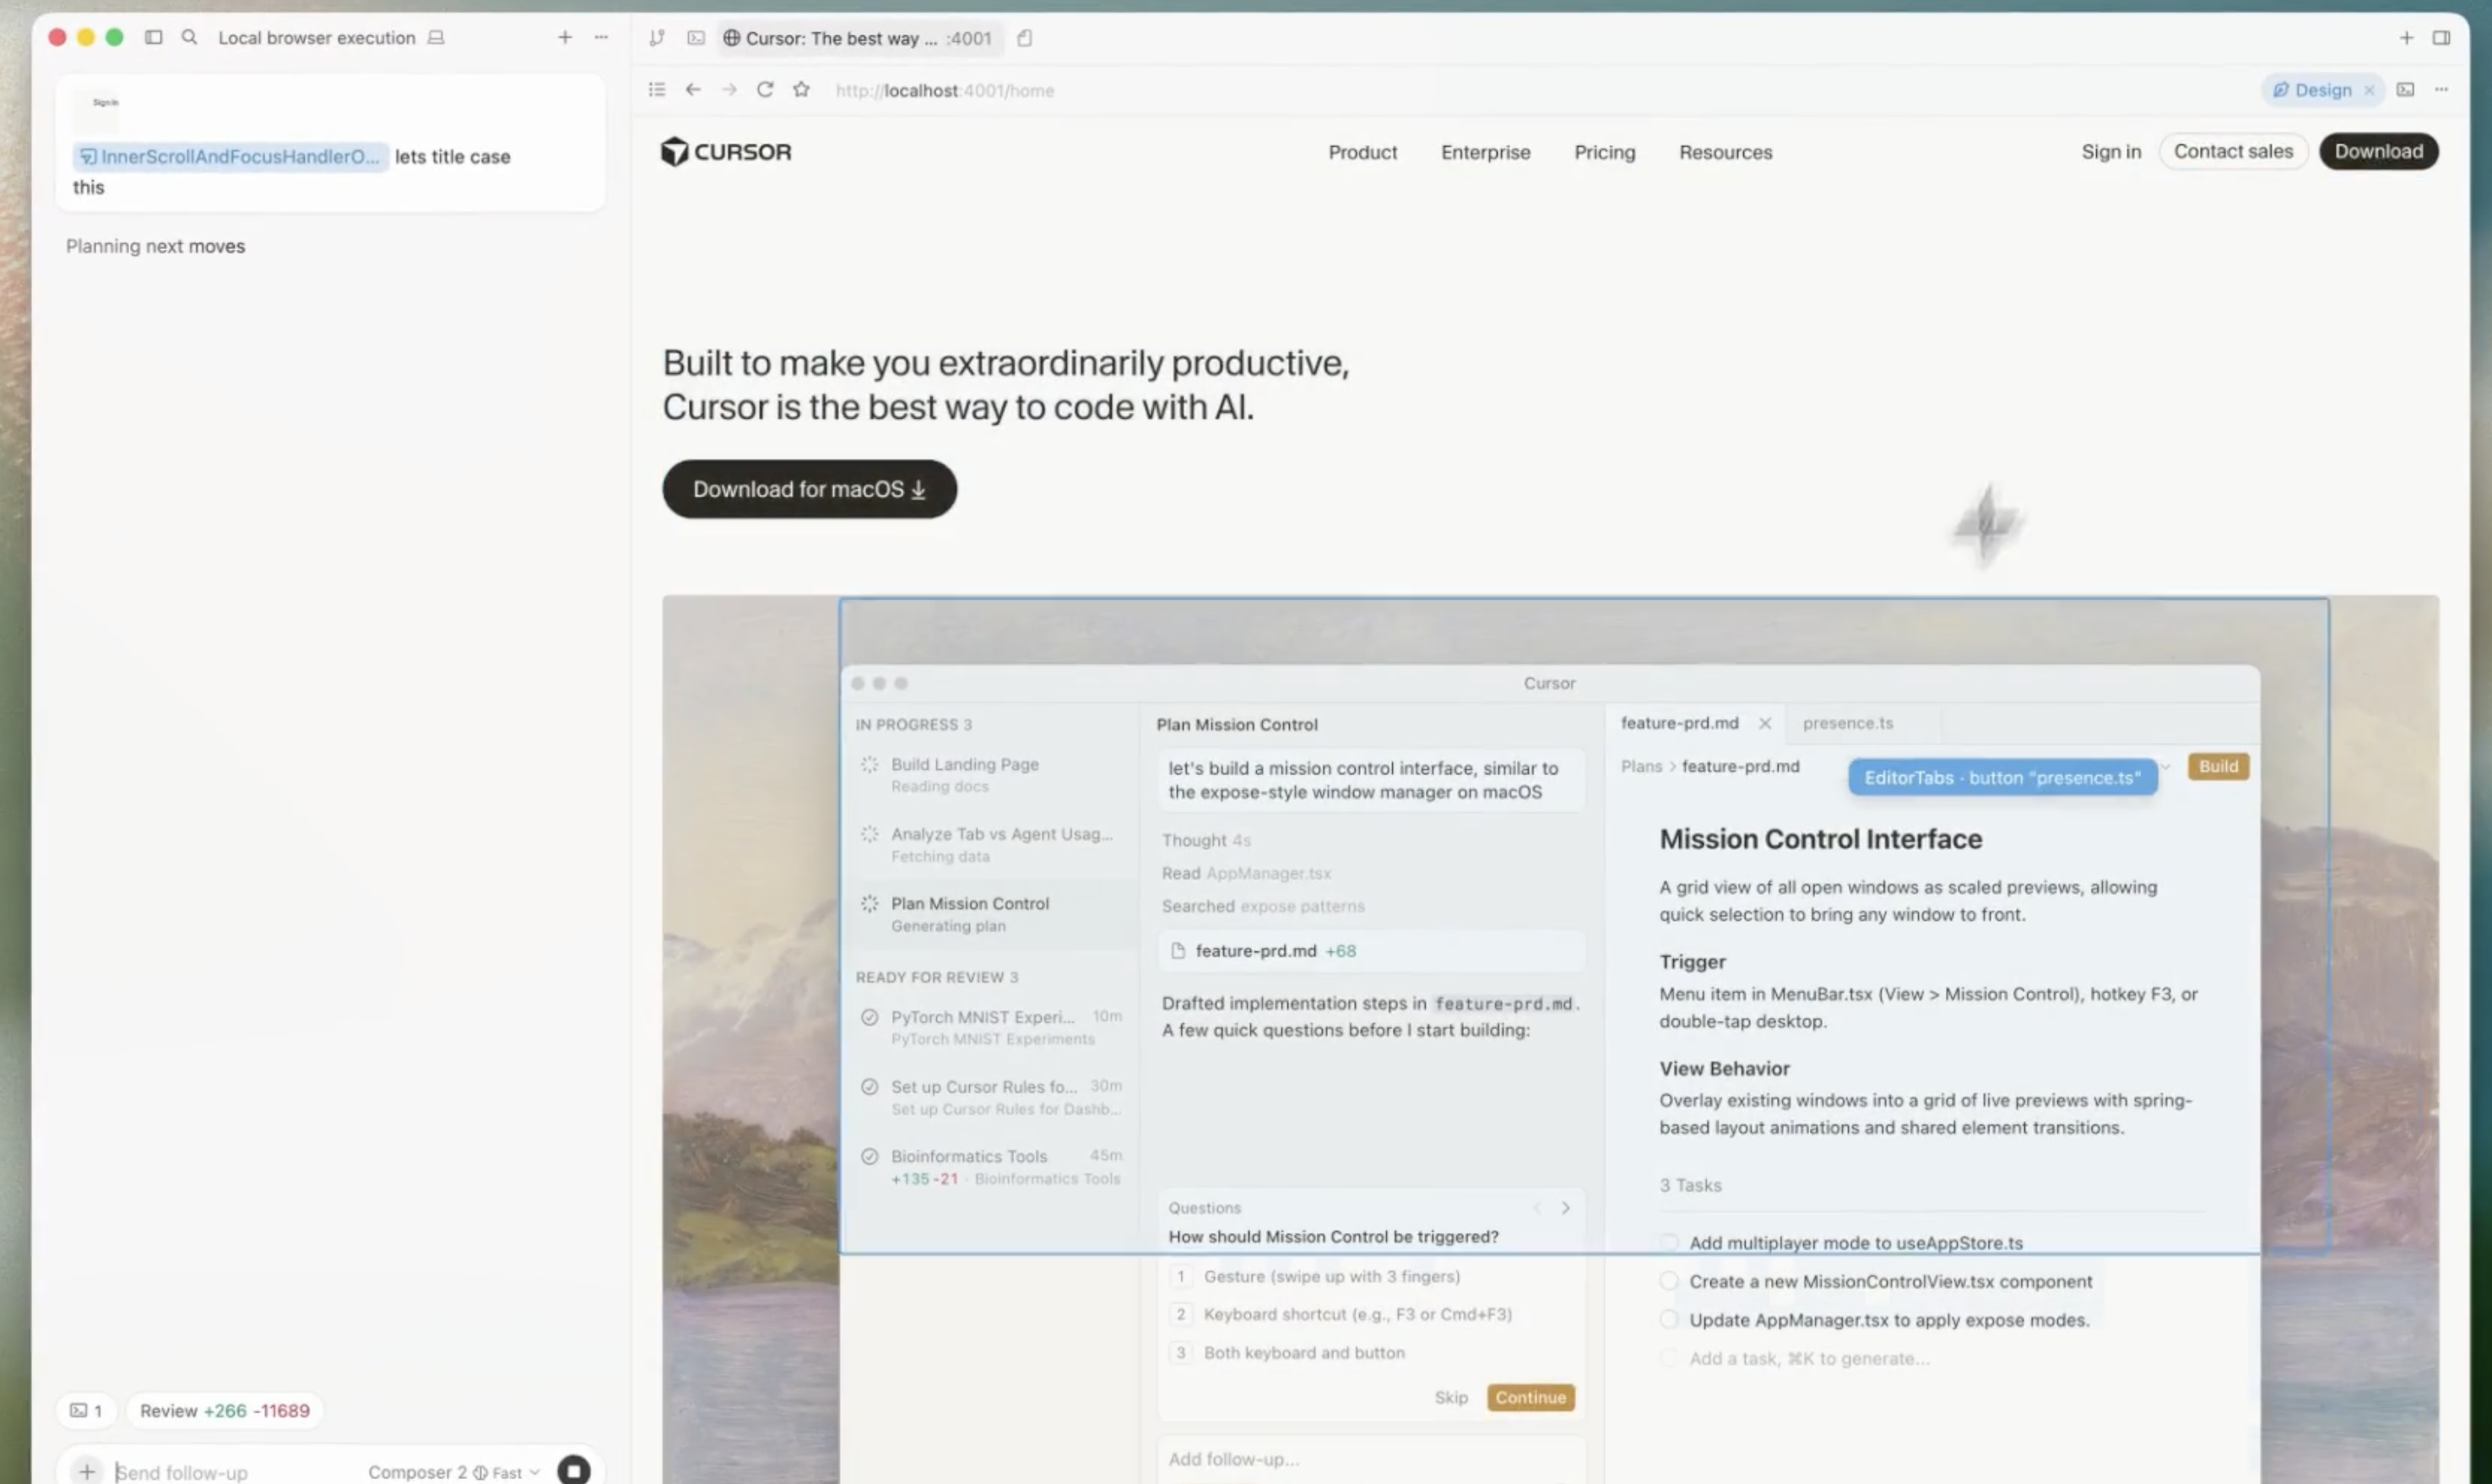Viewport: 2492px width, 1484px height.
Task: Reload the browser page
Action: tap(765, 90)
